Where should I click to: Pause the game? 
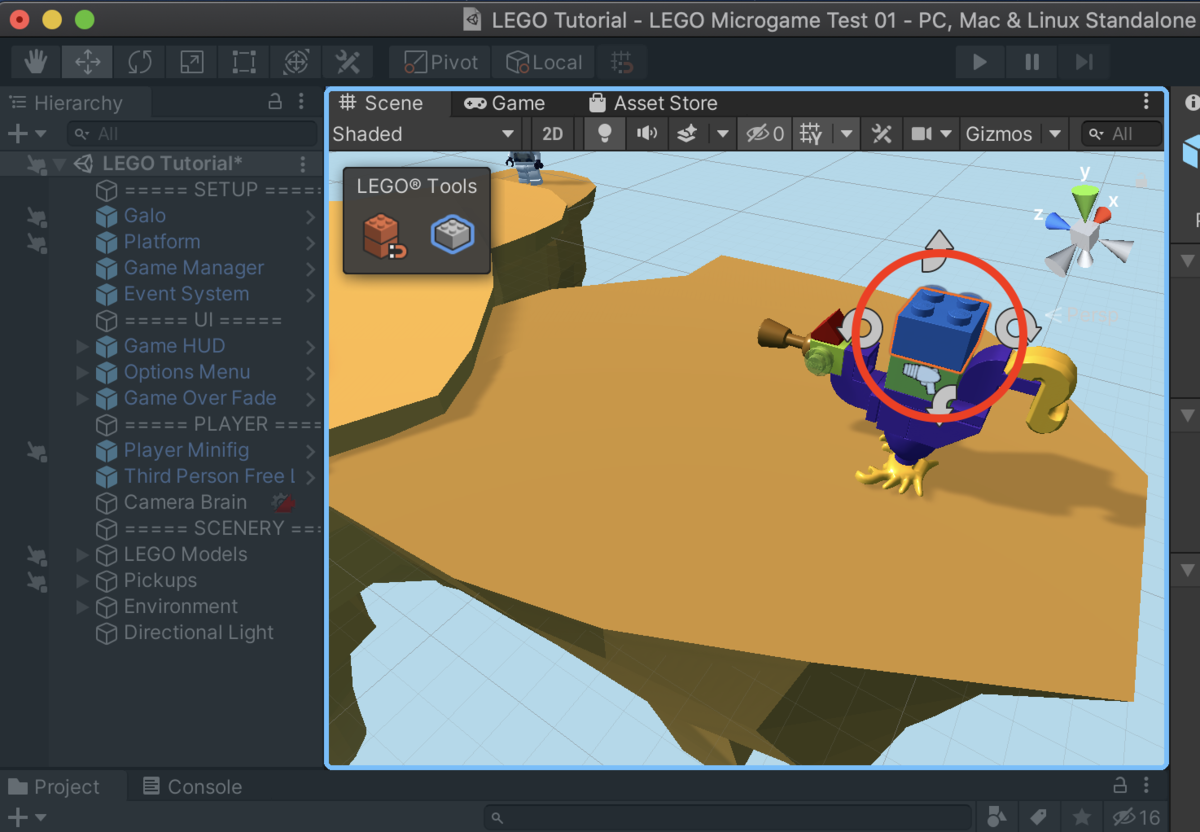point(1032,62)
